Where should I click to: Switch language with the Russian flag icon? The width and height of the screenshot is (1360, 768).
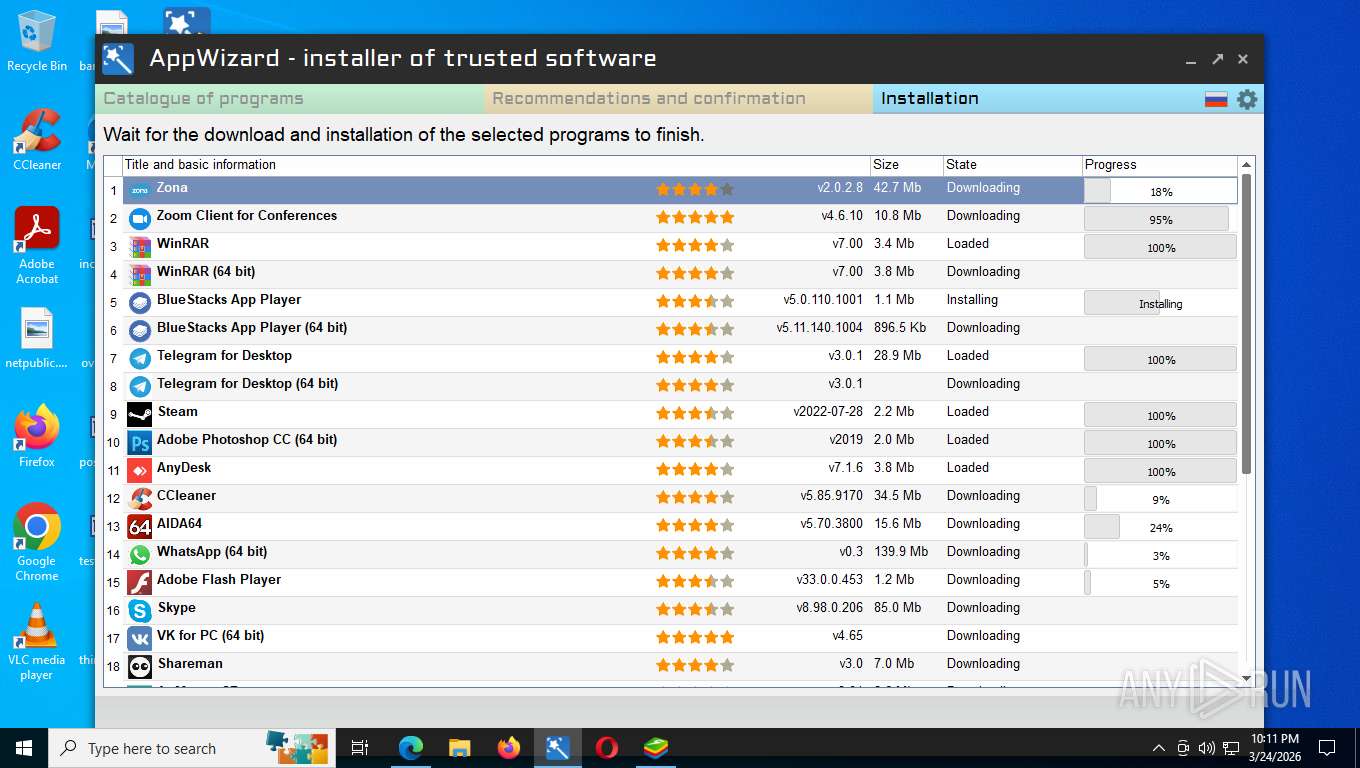click(1216, 99)
